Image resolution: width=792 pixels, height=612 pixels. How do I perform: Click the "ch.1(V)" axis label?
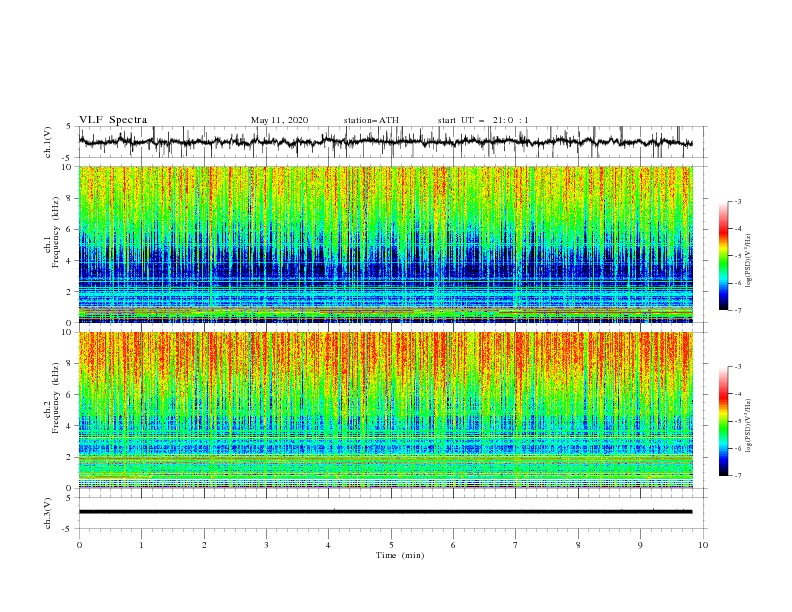(48, 142)
